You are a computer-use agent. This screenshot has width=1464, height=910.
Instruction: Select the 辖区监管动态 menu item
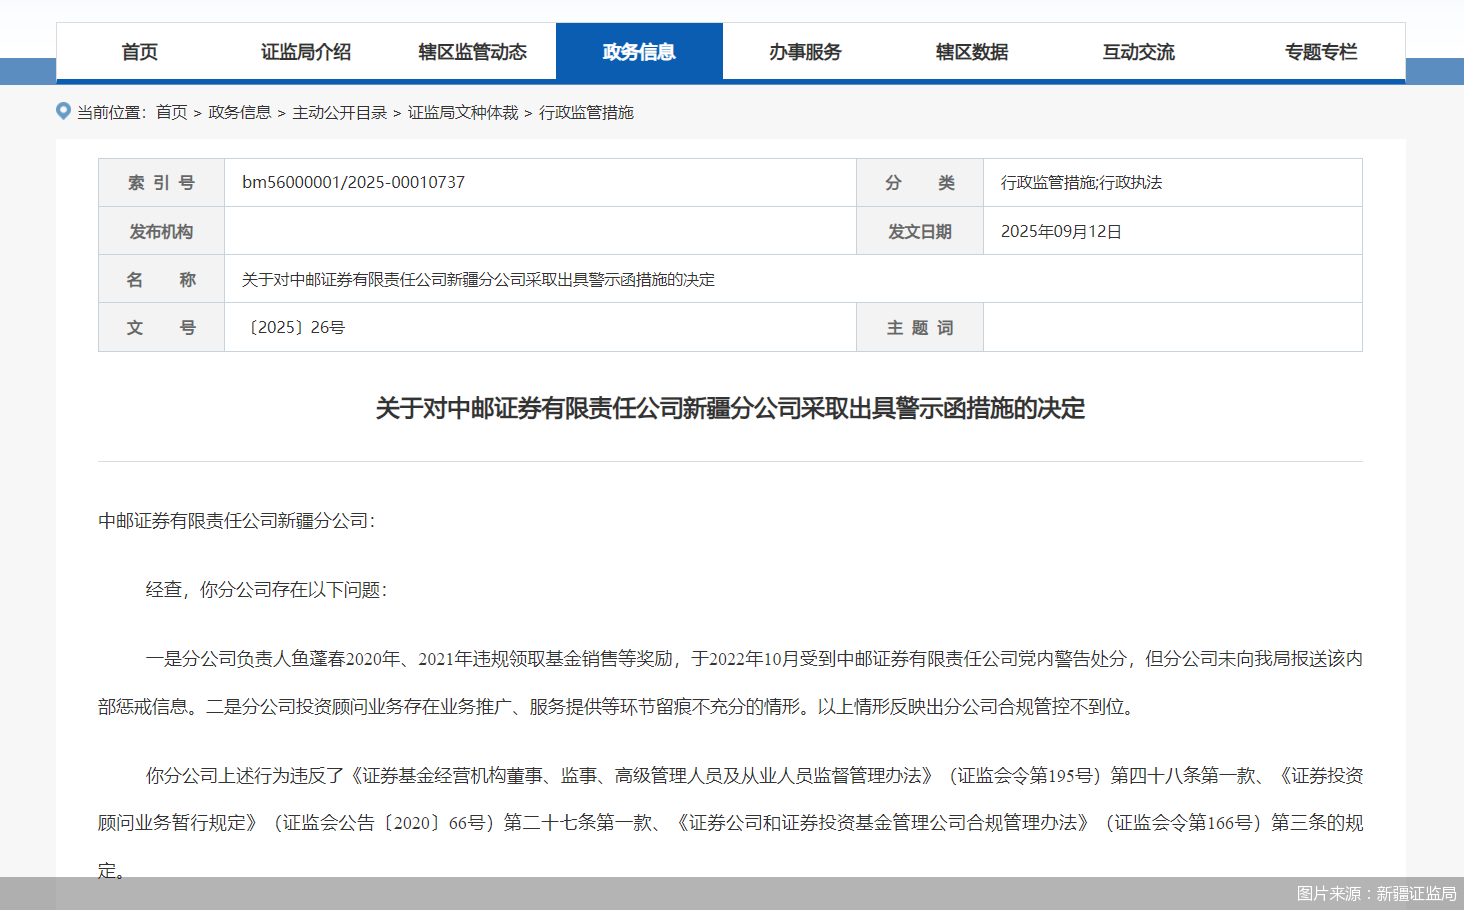[x=472, y=52]
